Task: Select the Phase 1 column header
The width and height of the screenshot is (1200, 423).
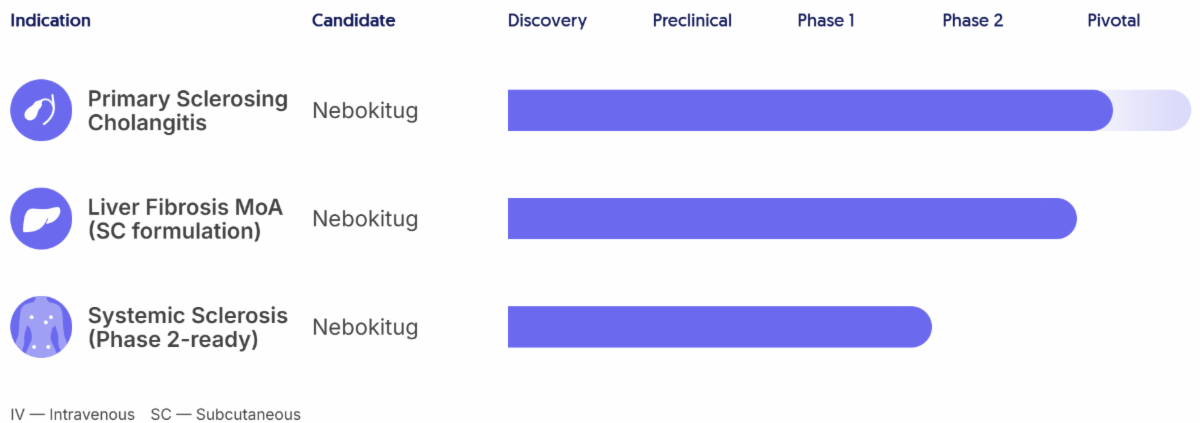Action: tap(826, 21)
